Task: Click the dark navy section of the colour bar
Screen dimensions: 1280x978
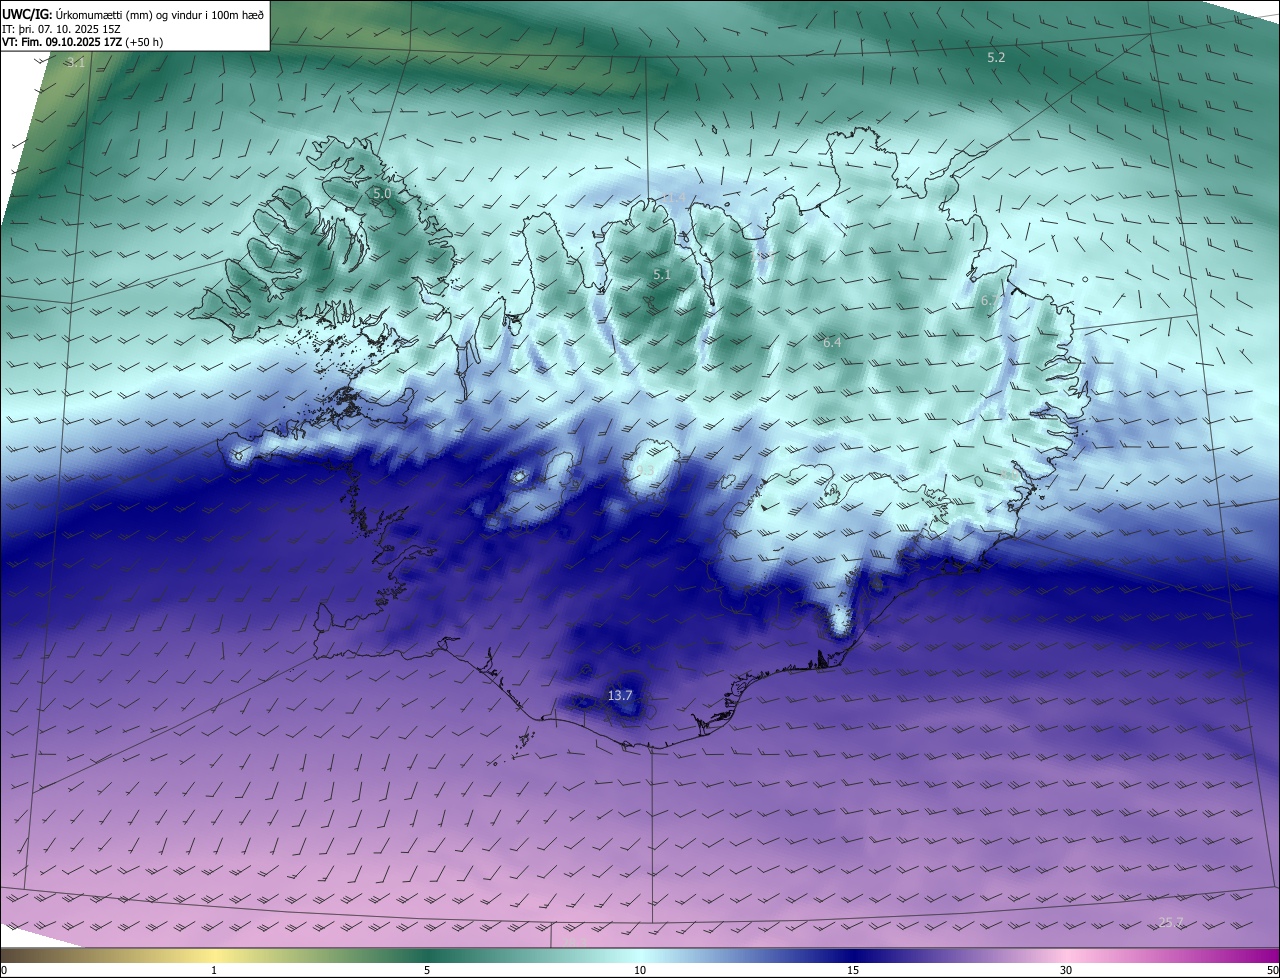Action: [x=853, y=956]
